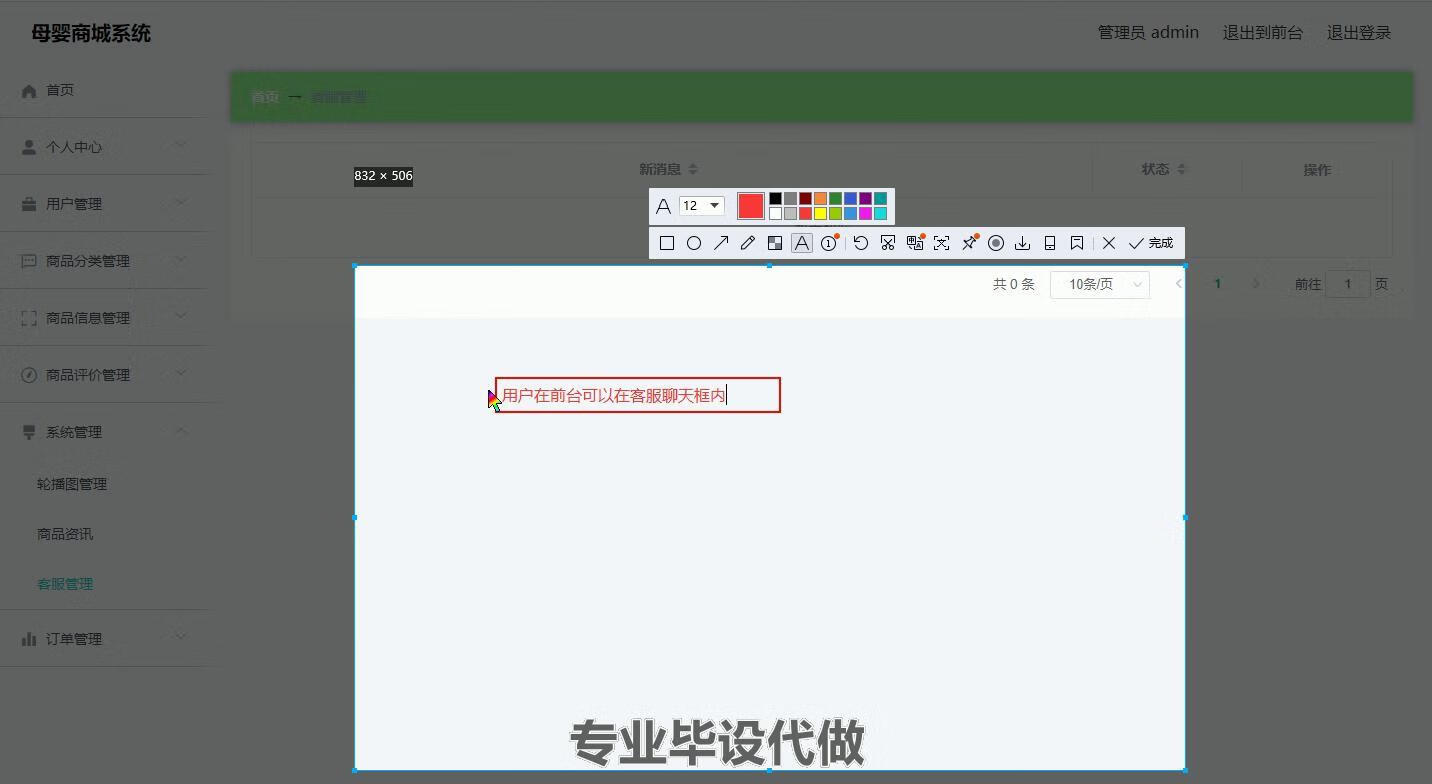Pick the white color swatch
The height and width of the screenshot is (784, 1432).
pos(775,213)
